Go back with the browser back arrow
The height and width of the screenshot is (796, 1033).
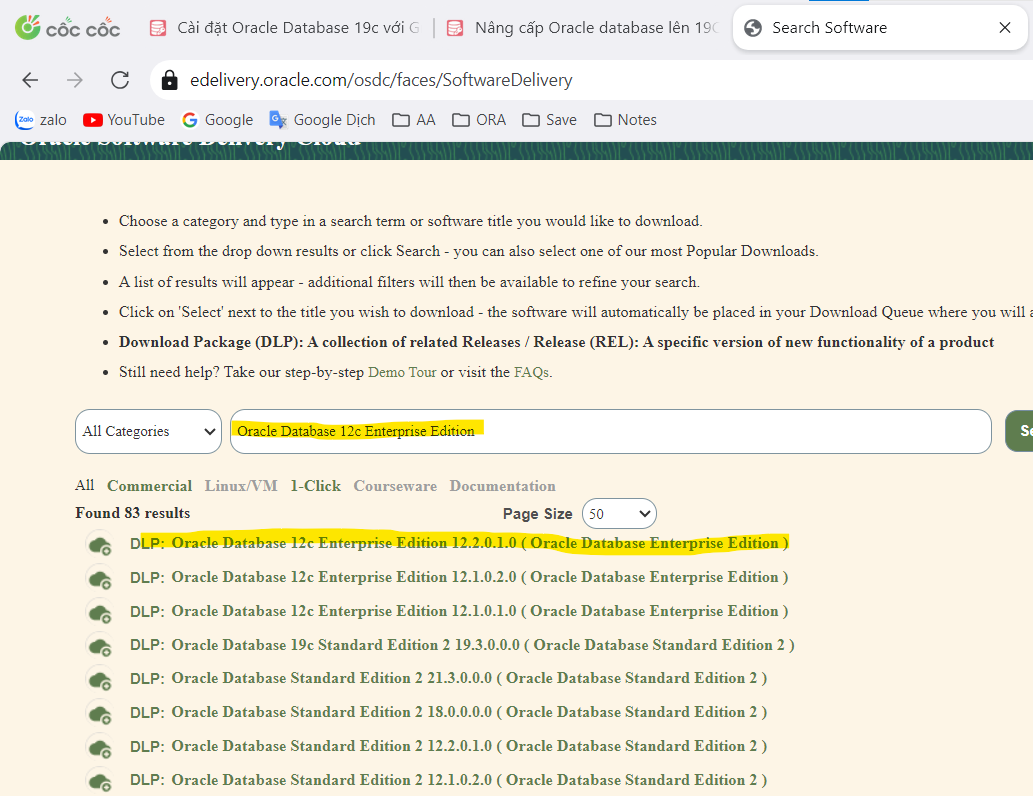pyautogui.click(x=30, y=80)
